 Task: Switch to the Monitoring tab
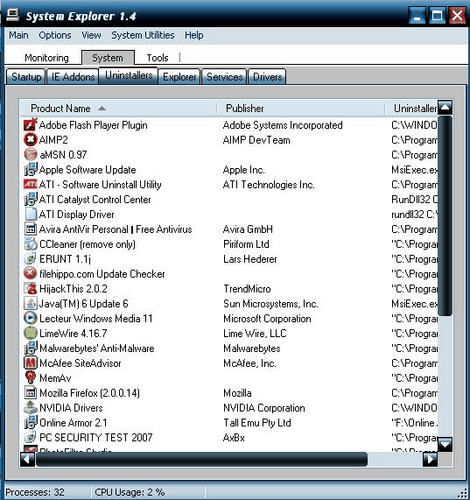coord(46,58)
